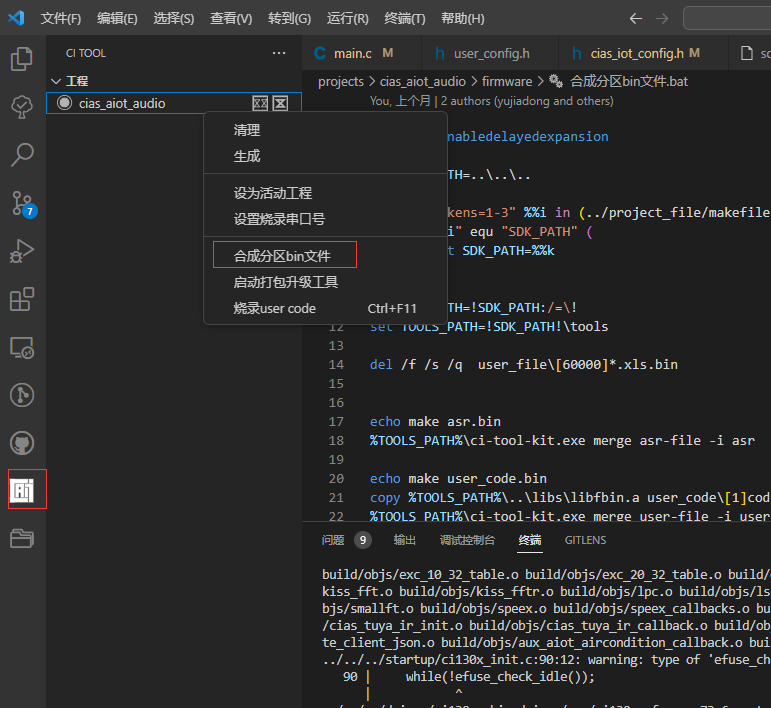Choose 生成 in context menu
771x708 pixels.
tap(325, 156)
